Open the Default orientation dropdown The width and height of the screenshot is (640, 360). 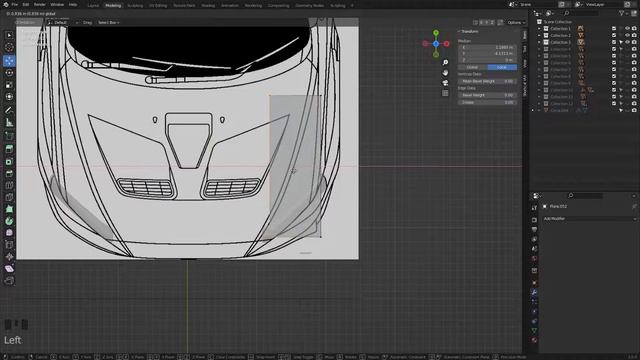(62, 22)
